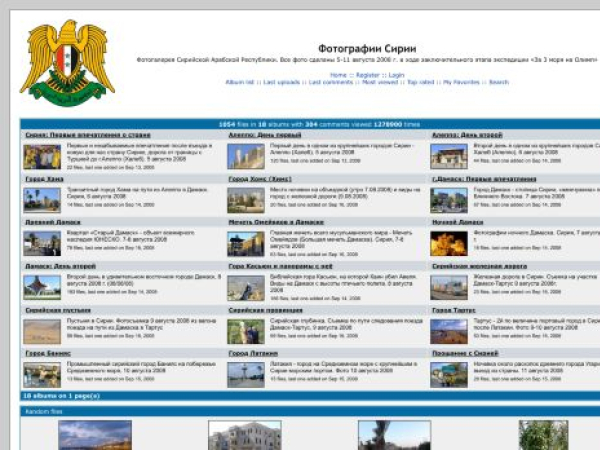Screen dimensions: 600x450
Task: Open album 'Город Банияс'
Action: click(x=48, y=354)
